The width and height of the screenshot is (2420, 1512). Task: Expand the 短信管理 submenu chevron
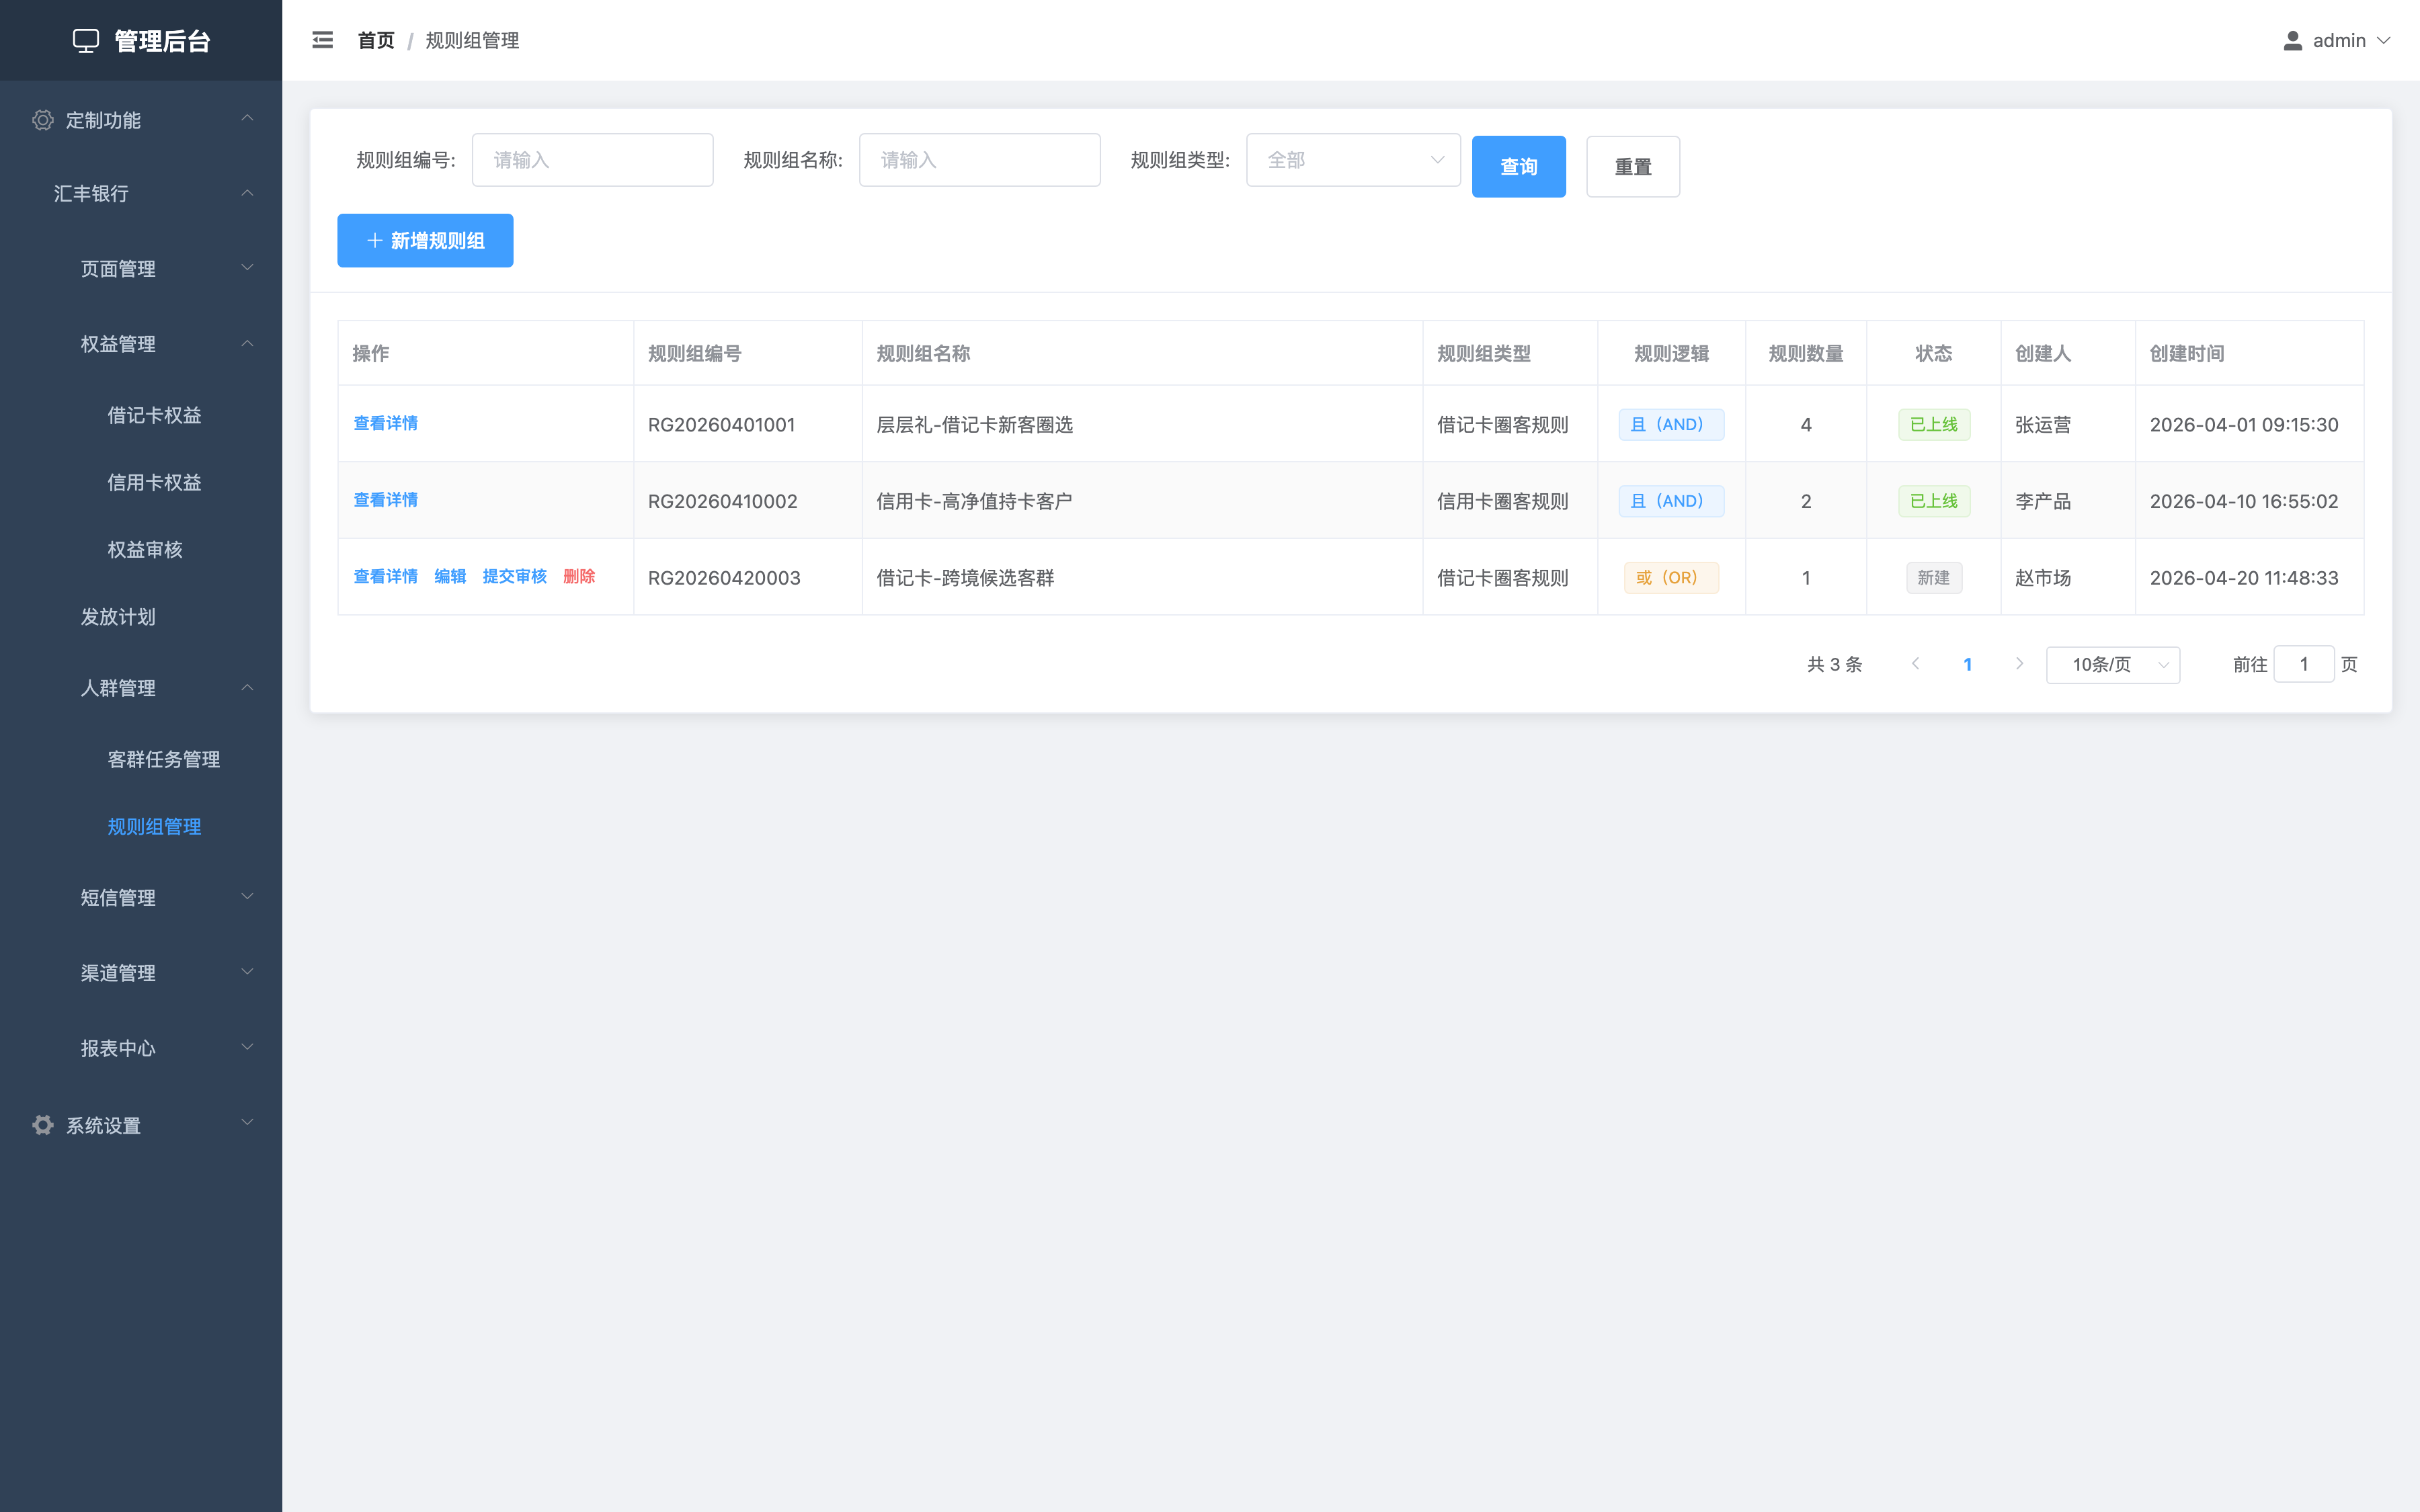coord(247,897)
